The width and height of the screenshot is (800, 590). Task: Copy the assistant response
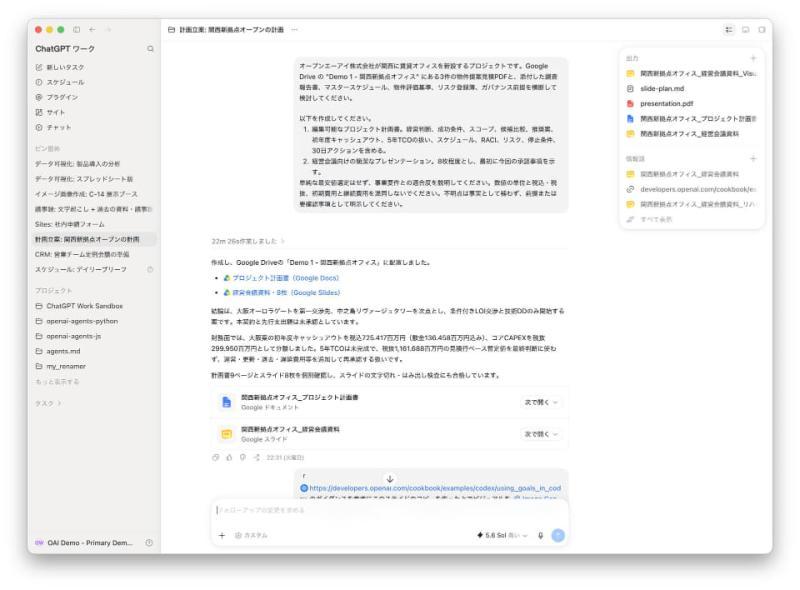click(215, 457)
